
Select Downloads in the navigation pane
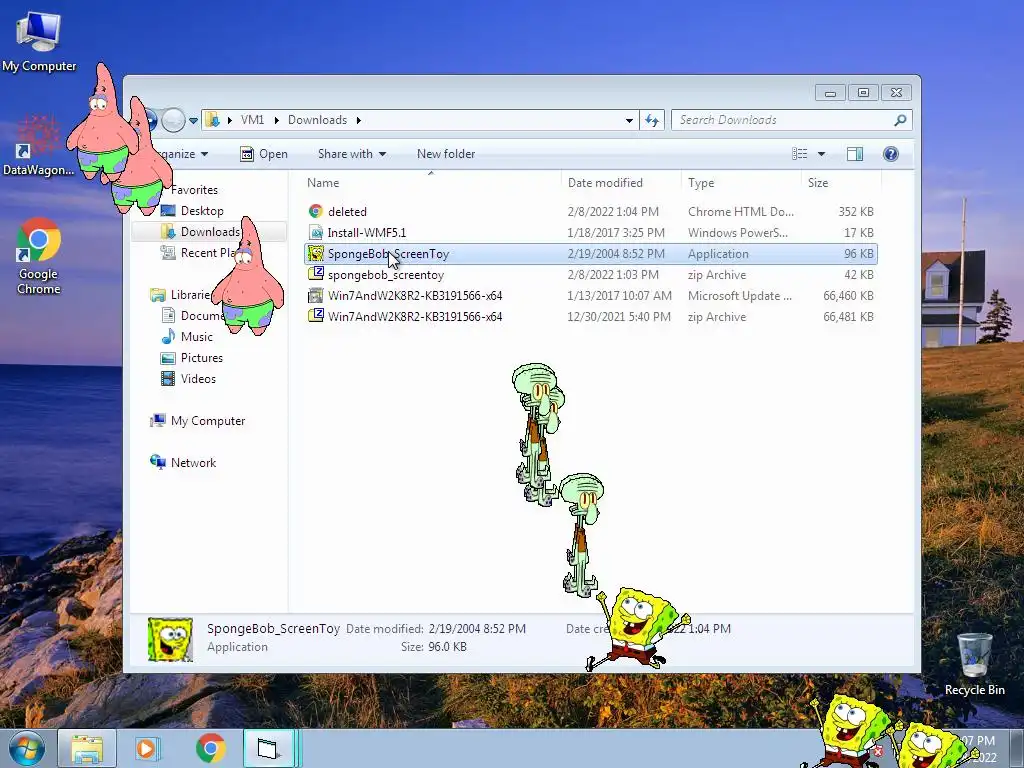210,232
